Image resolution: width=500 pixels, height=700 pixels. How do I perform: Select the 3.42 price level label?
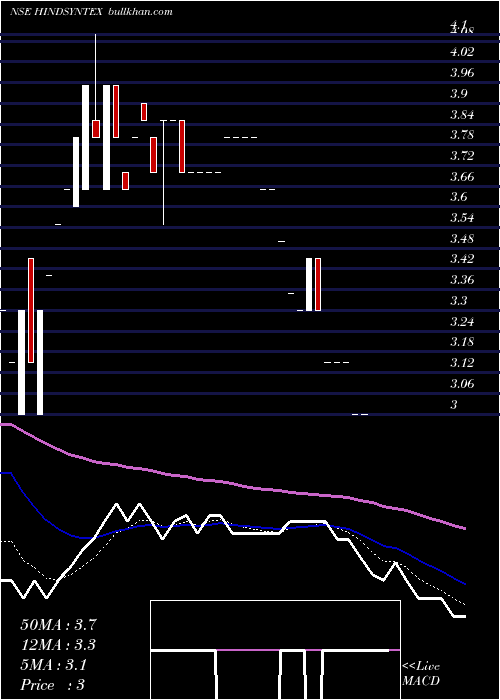(x=462, y=259)
